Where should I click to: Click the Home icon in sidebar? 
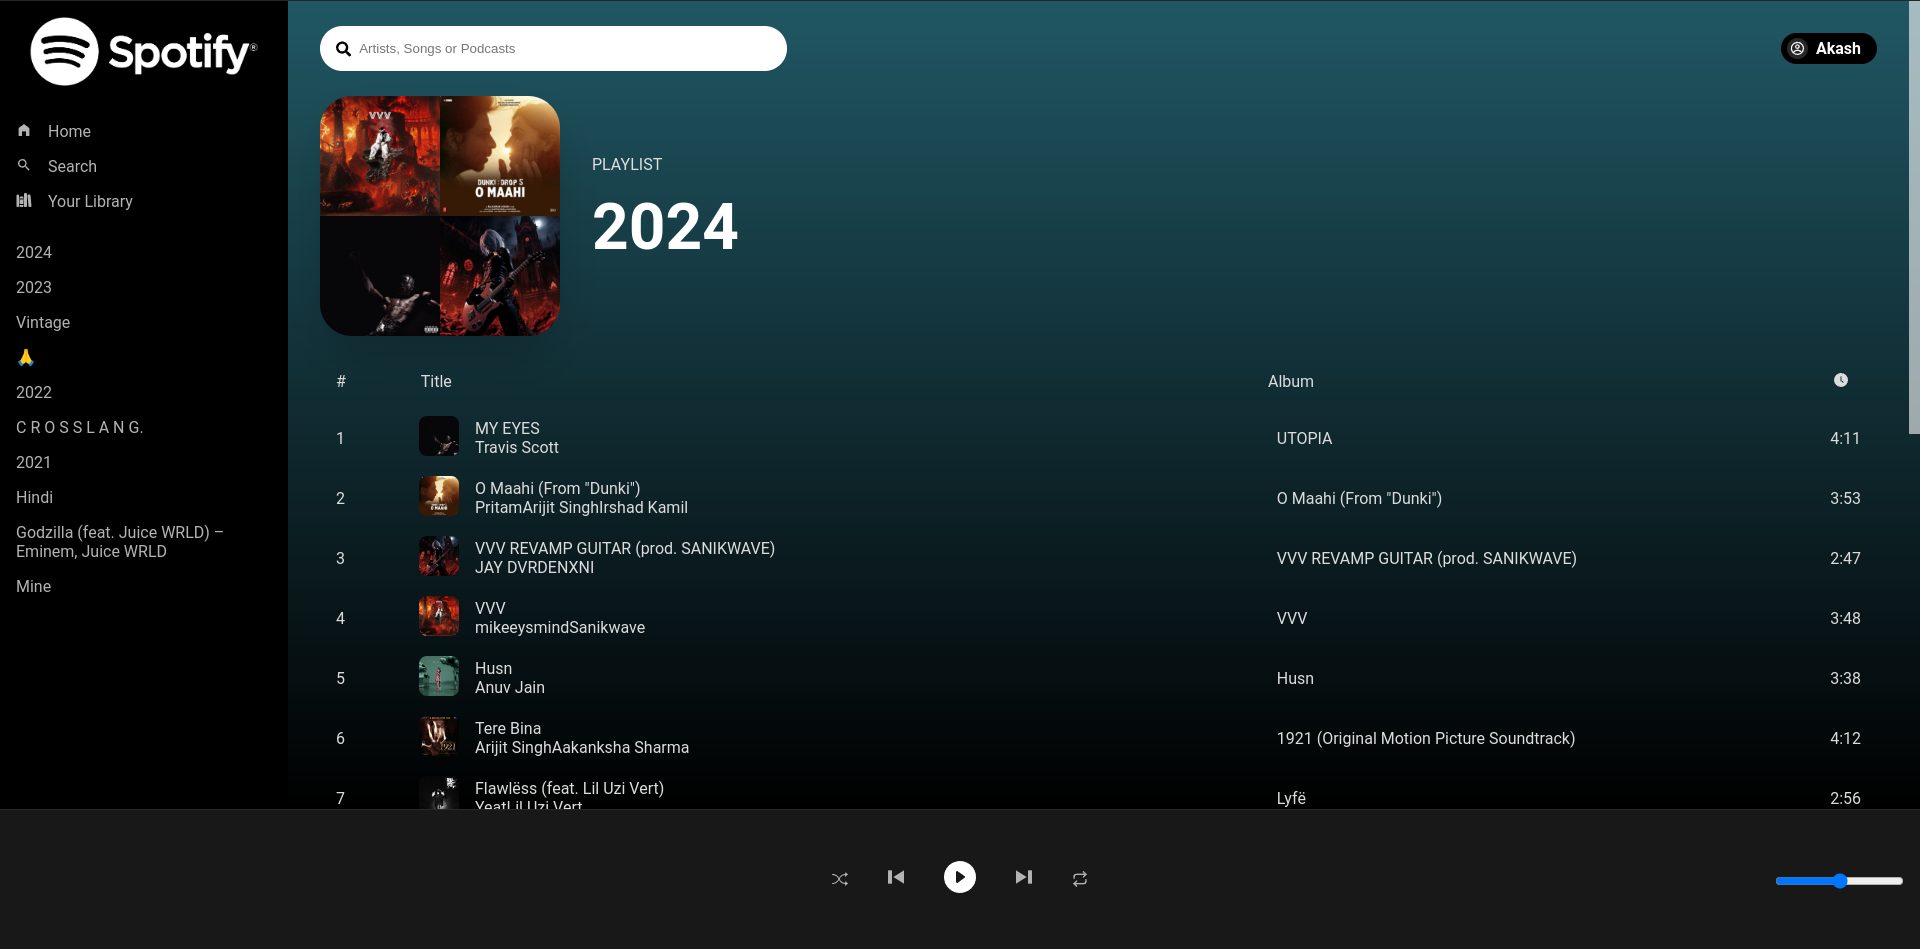tap(24, 131)
